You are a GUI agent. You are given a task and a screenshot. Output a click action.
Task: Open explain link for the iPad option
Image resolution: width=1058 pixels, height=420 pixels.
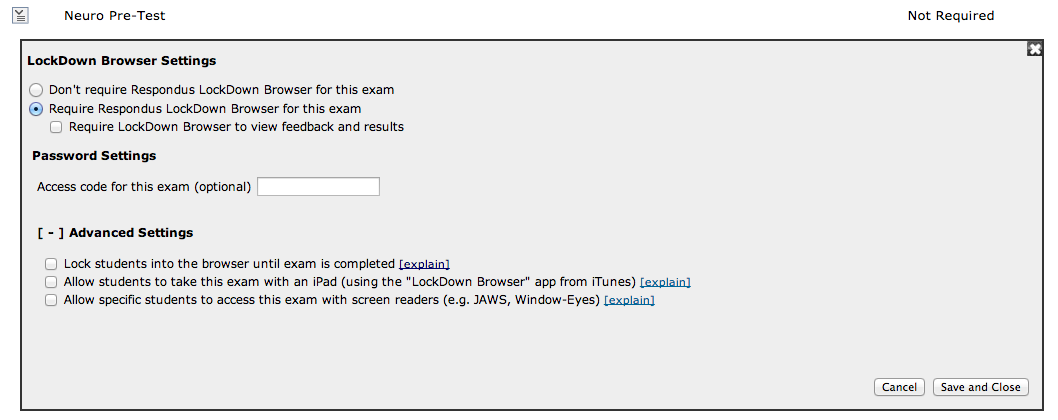click(665, 282)
